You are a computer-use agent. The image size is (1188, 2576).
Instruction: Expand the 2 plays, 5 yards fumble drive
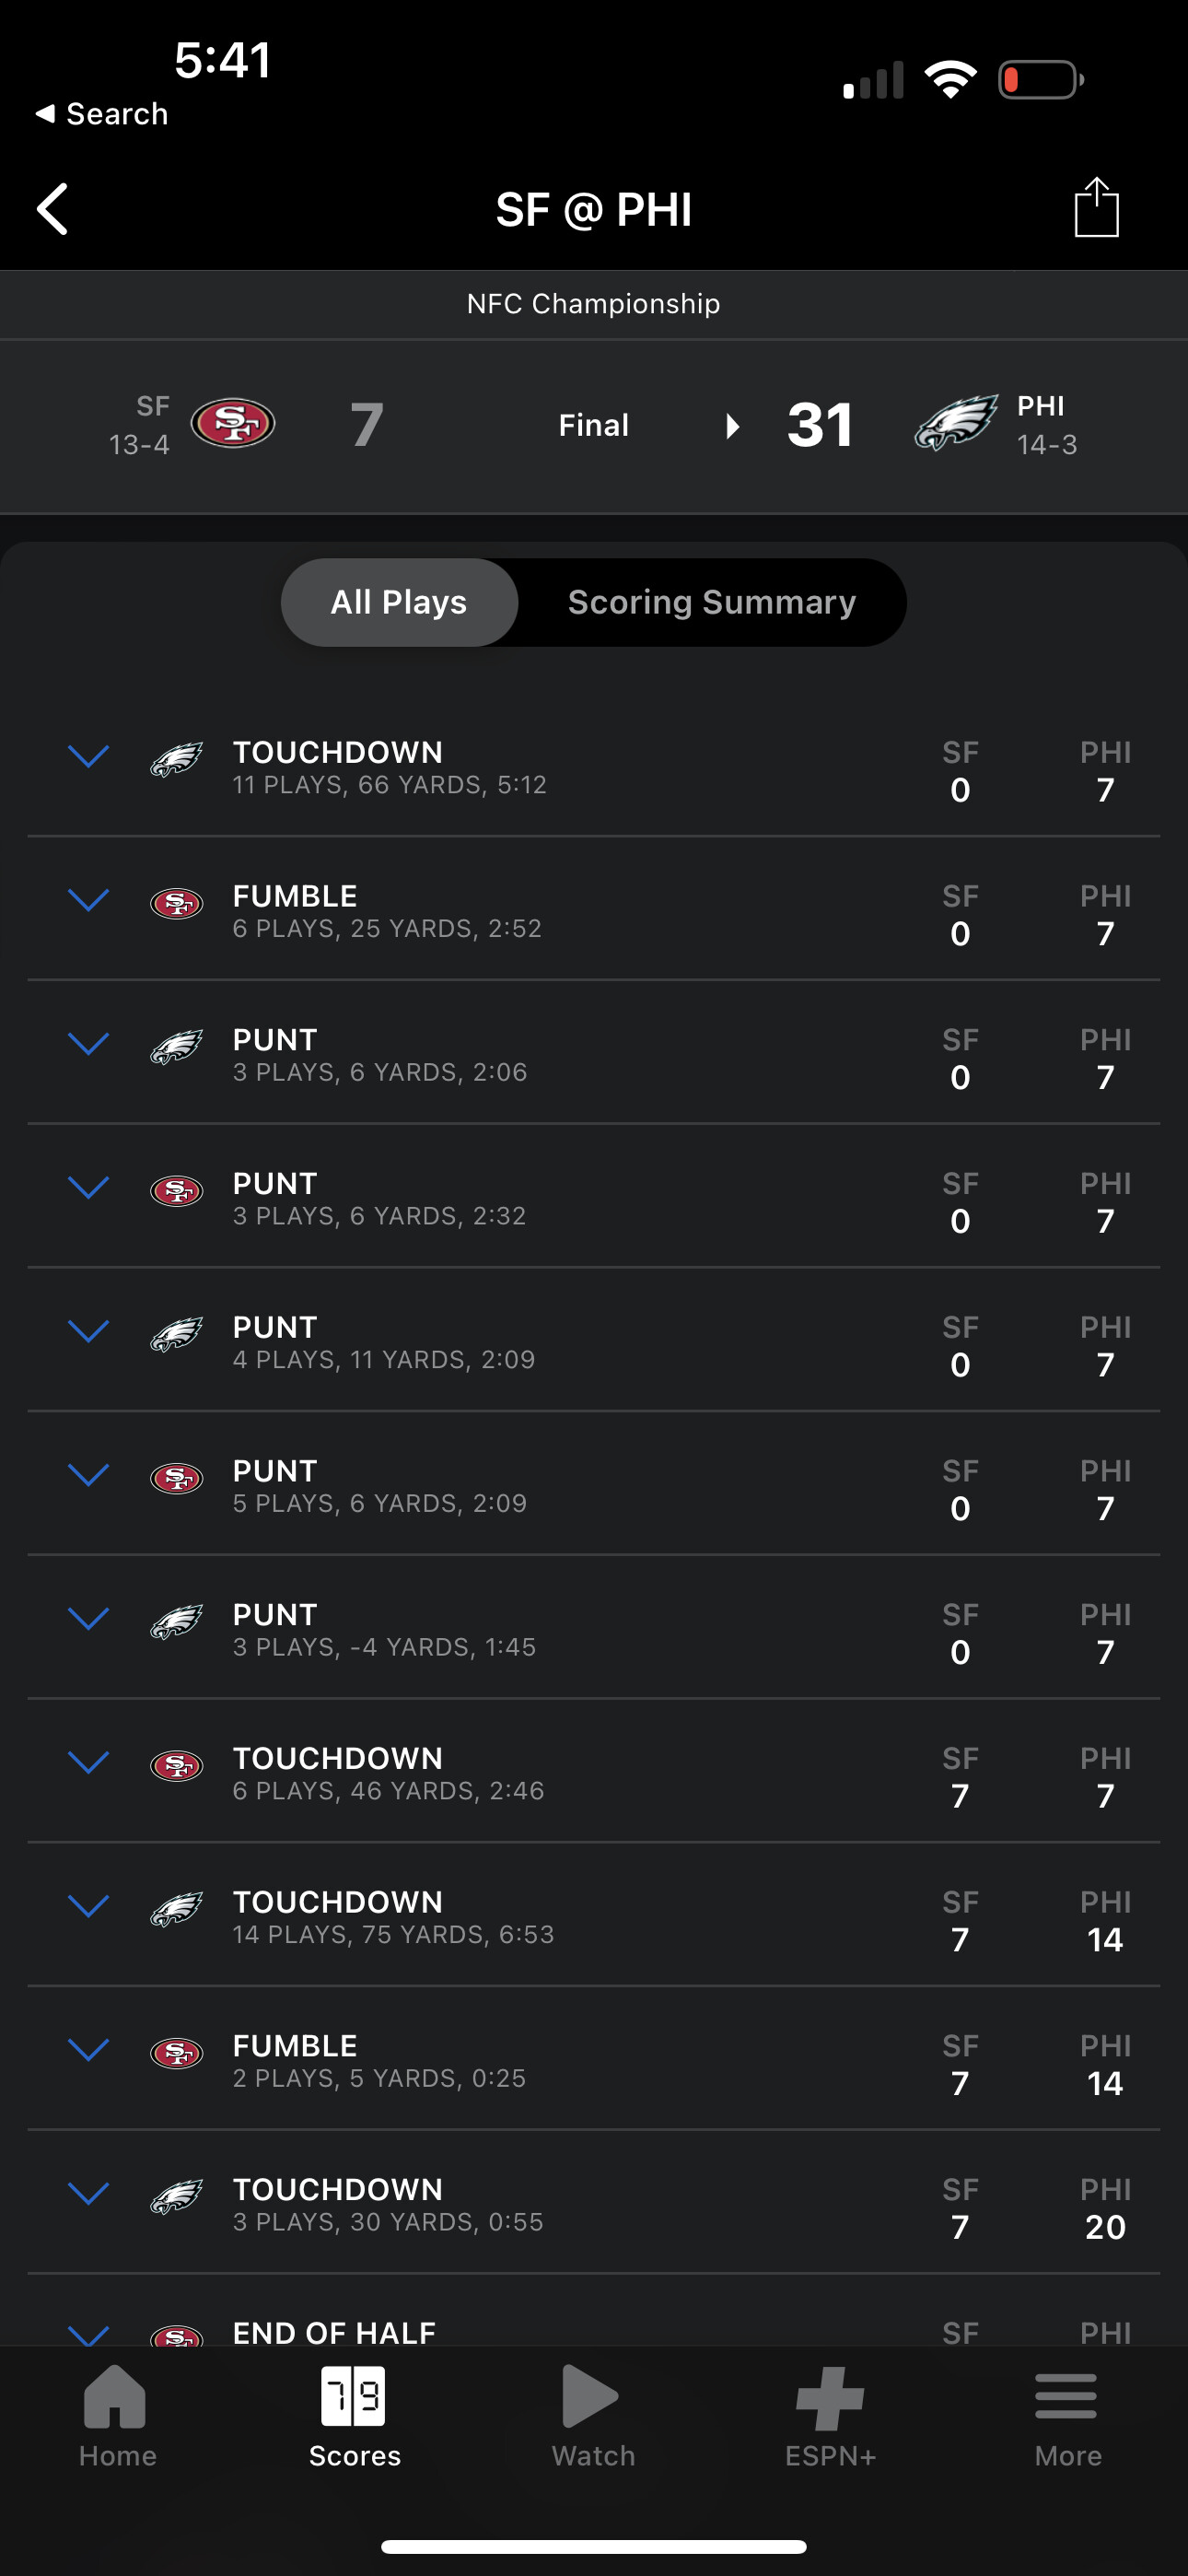pyautogui.click(x=88, y=2050)
